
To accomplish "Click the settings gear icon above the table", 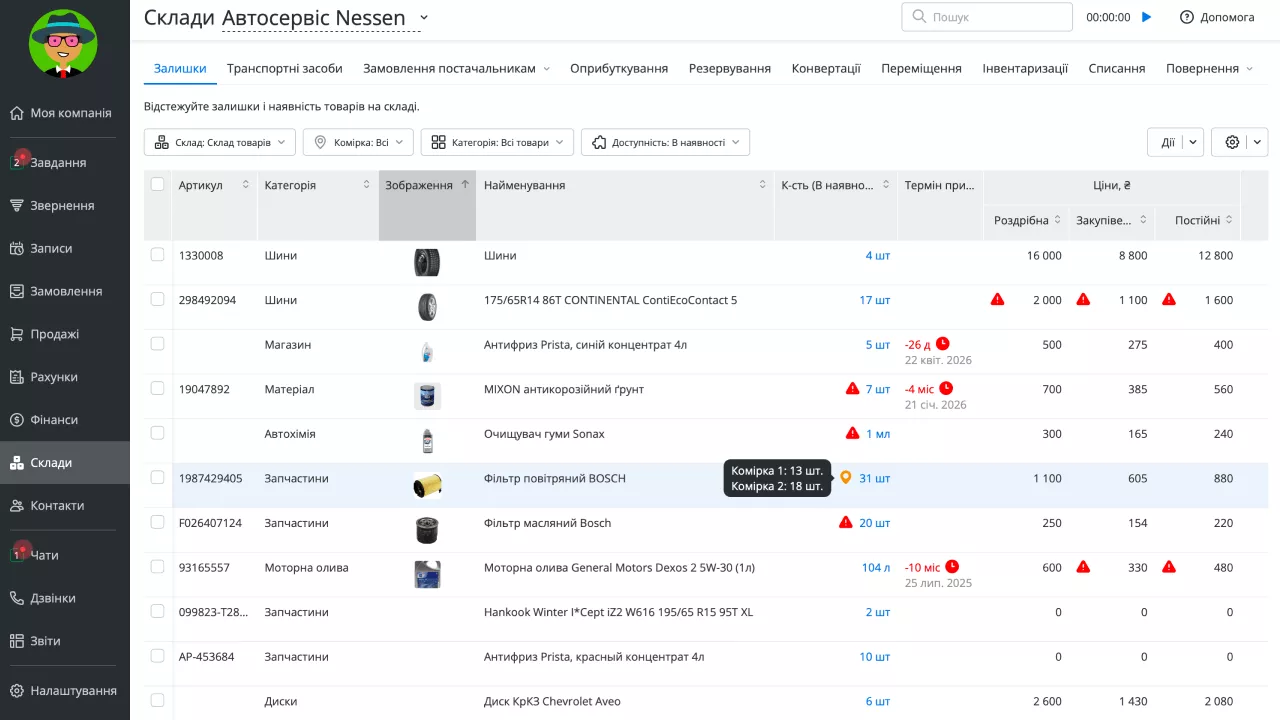I will [1232, 142].
